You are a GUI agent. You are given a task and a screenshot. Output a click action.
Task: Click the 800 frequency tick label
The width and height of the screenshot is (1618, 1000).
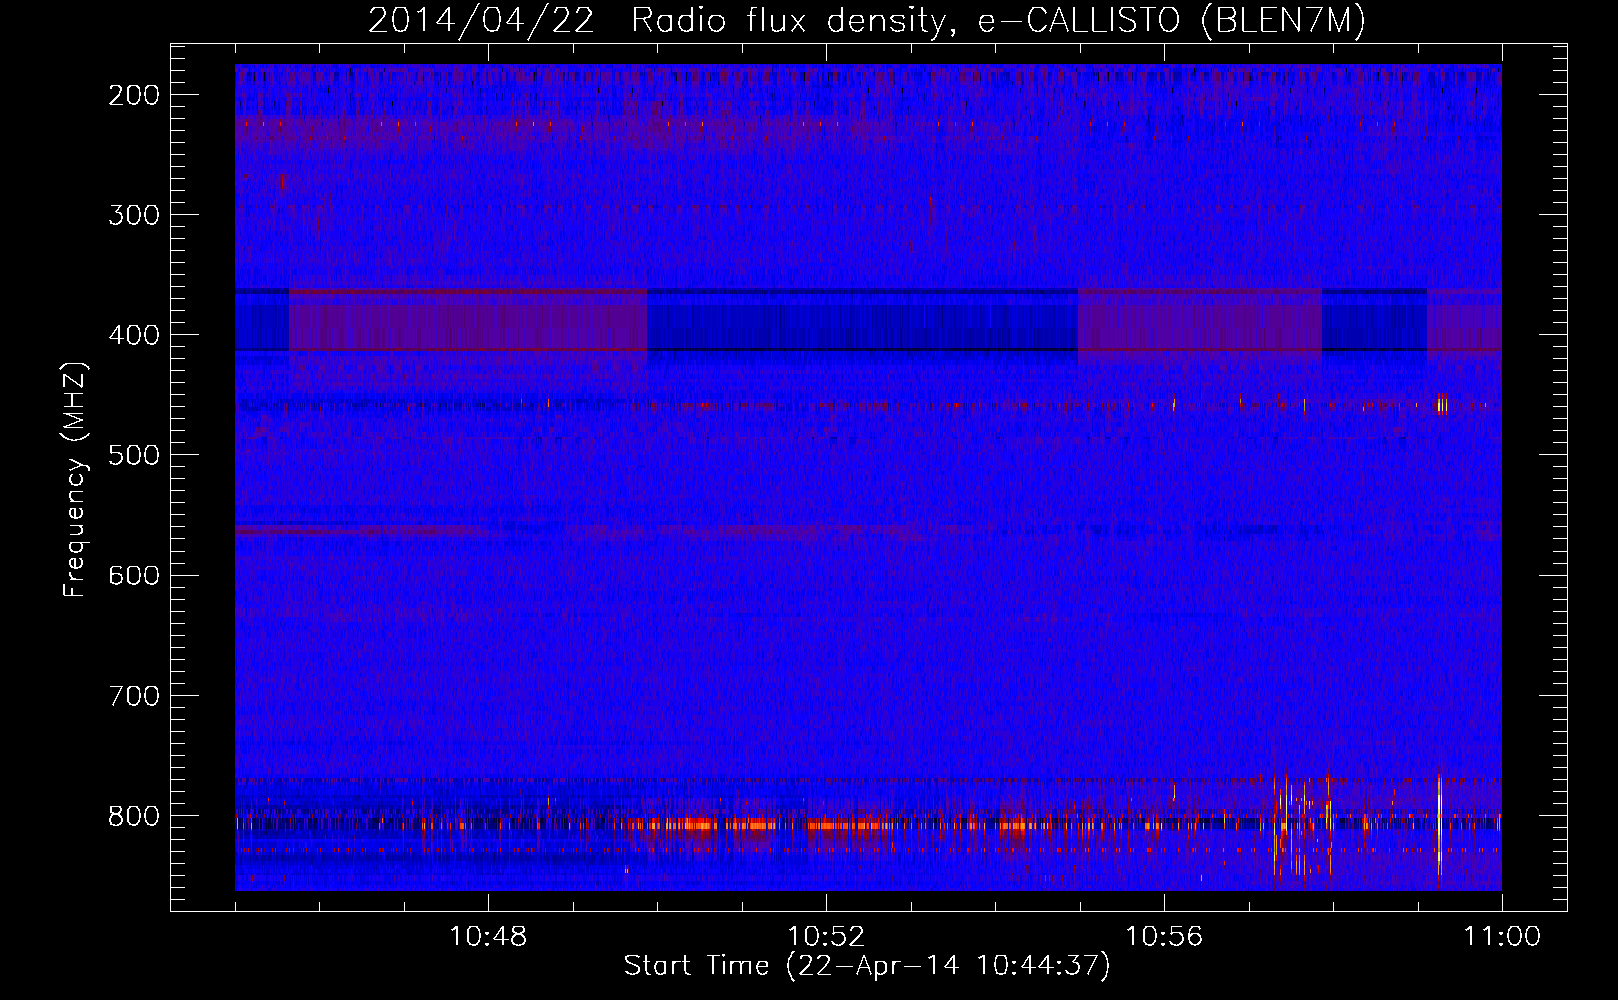133,816
